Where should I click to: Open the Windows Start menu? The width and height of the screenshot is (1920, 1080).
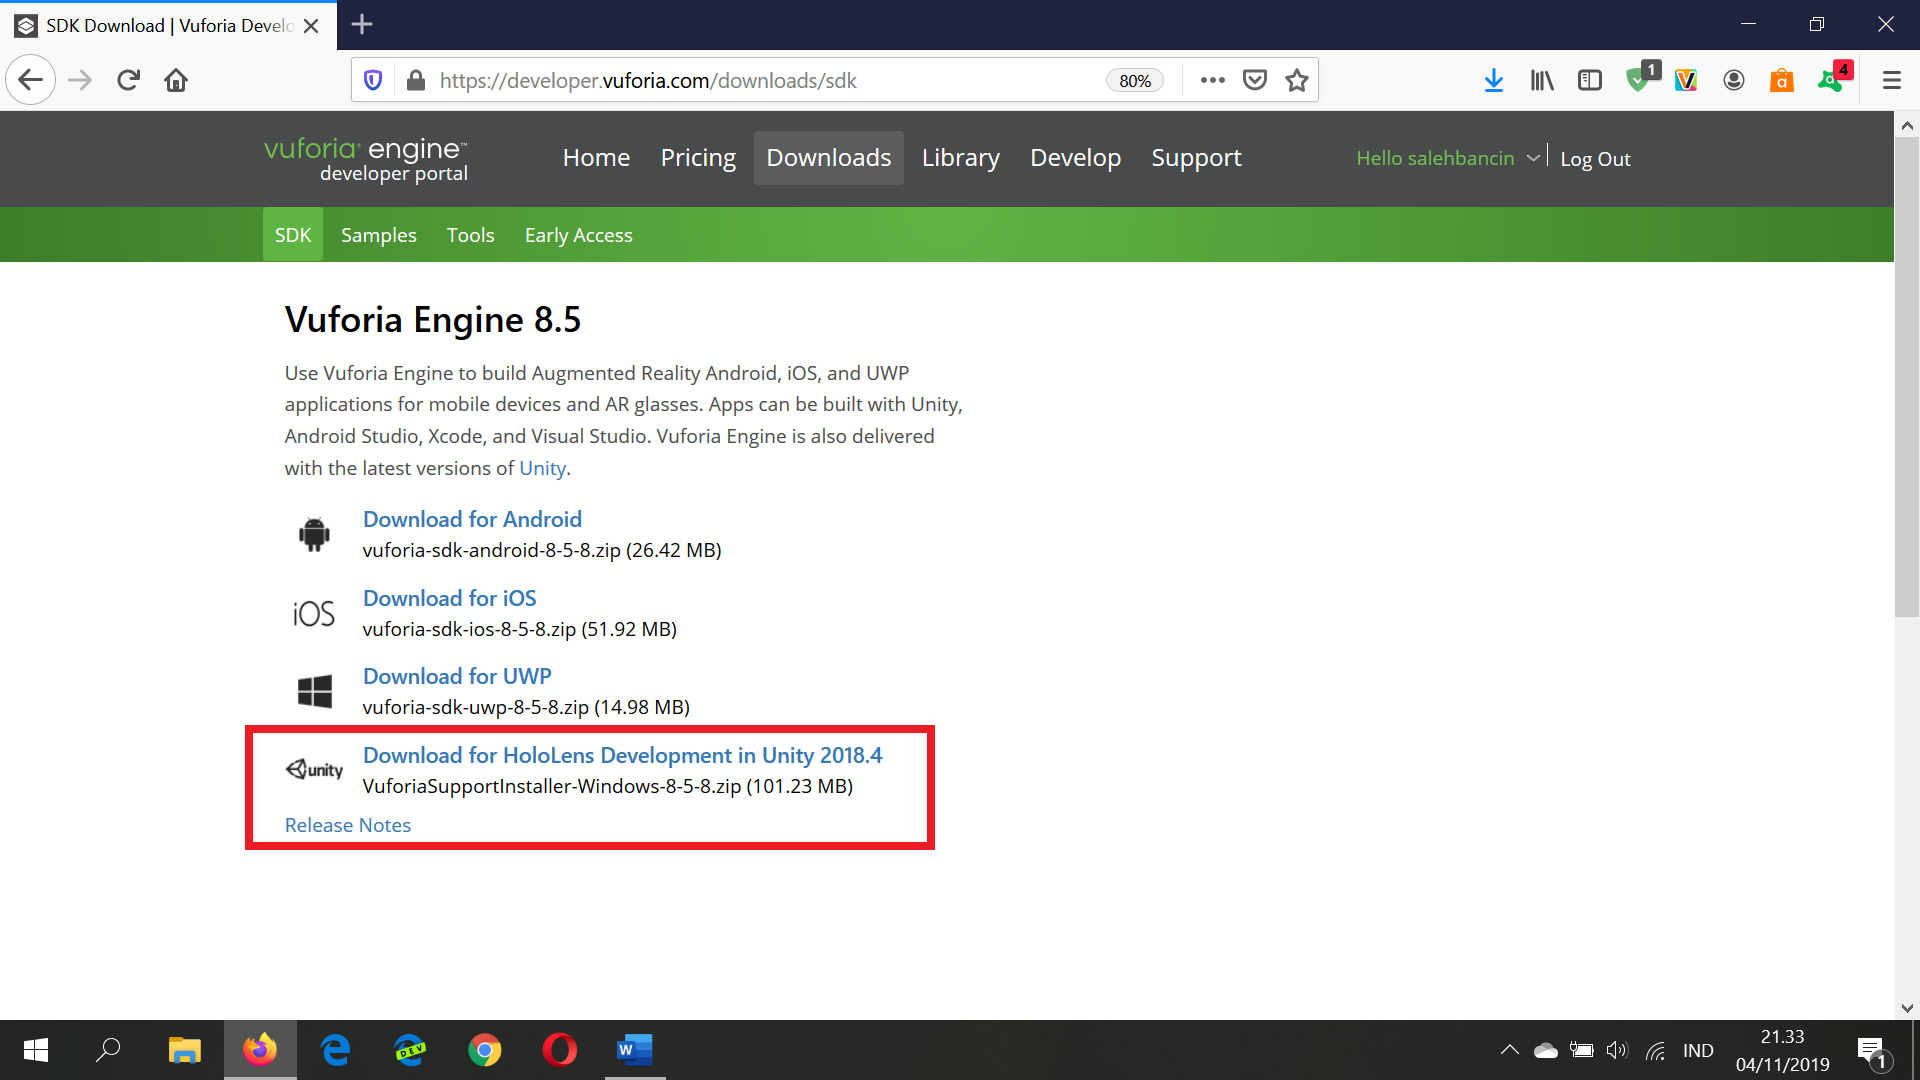coord(36,1050)
